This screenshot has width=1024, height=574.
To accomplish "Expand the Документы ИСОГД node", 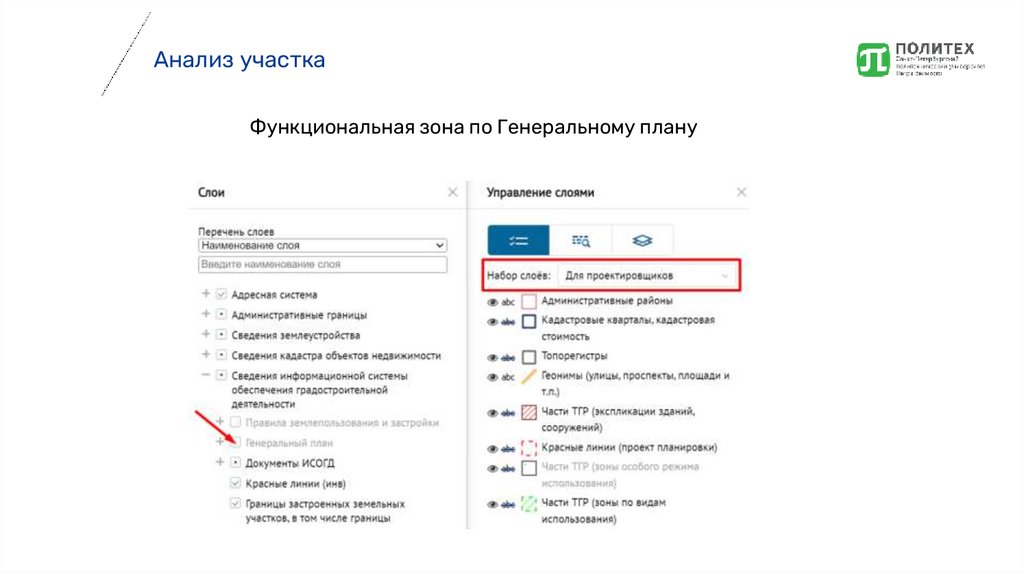I will click(x=220, y=462).
